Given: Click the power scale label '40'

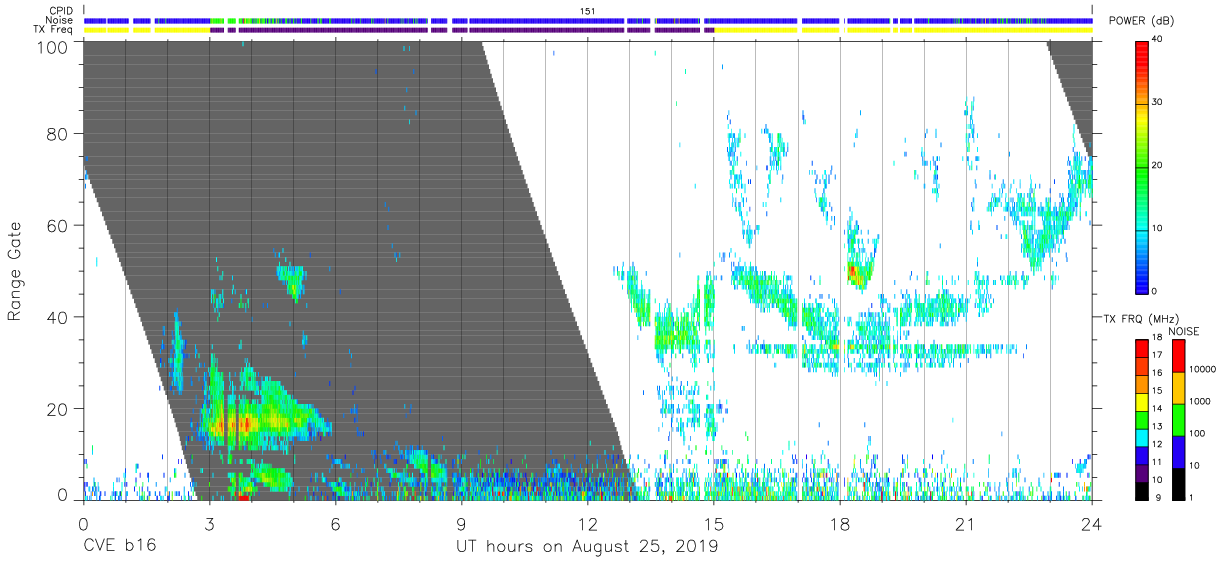Looking at the screenshot, I should [1158, 39].
